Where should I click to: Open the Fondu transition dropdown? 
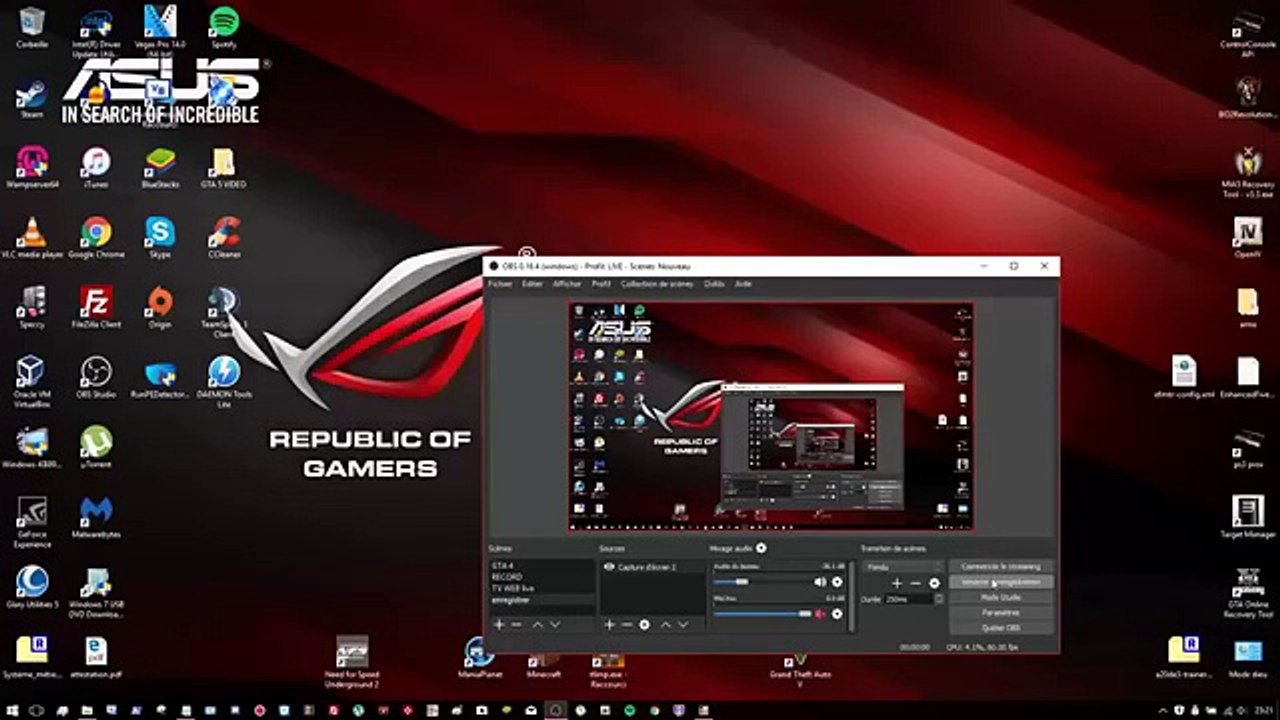(903, 567)
